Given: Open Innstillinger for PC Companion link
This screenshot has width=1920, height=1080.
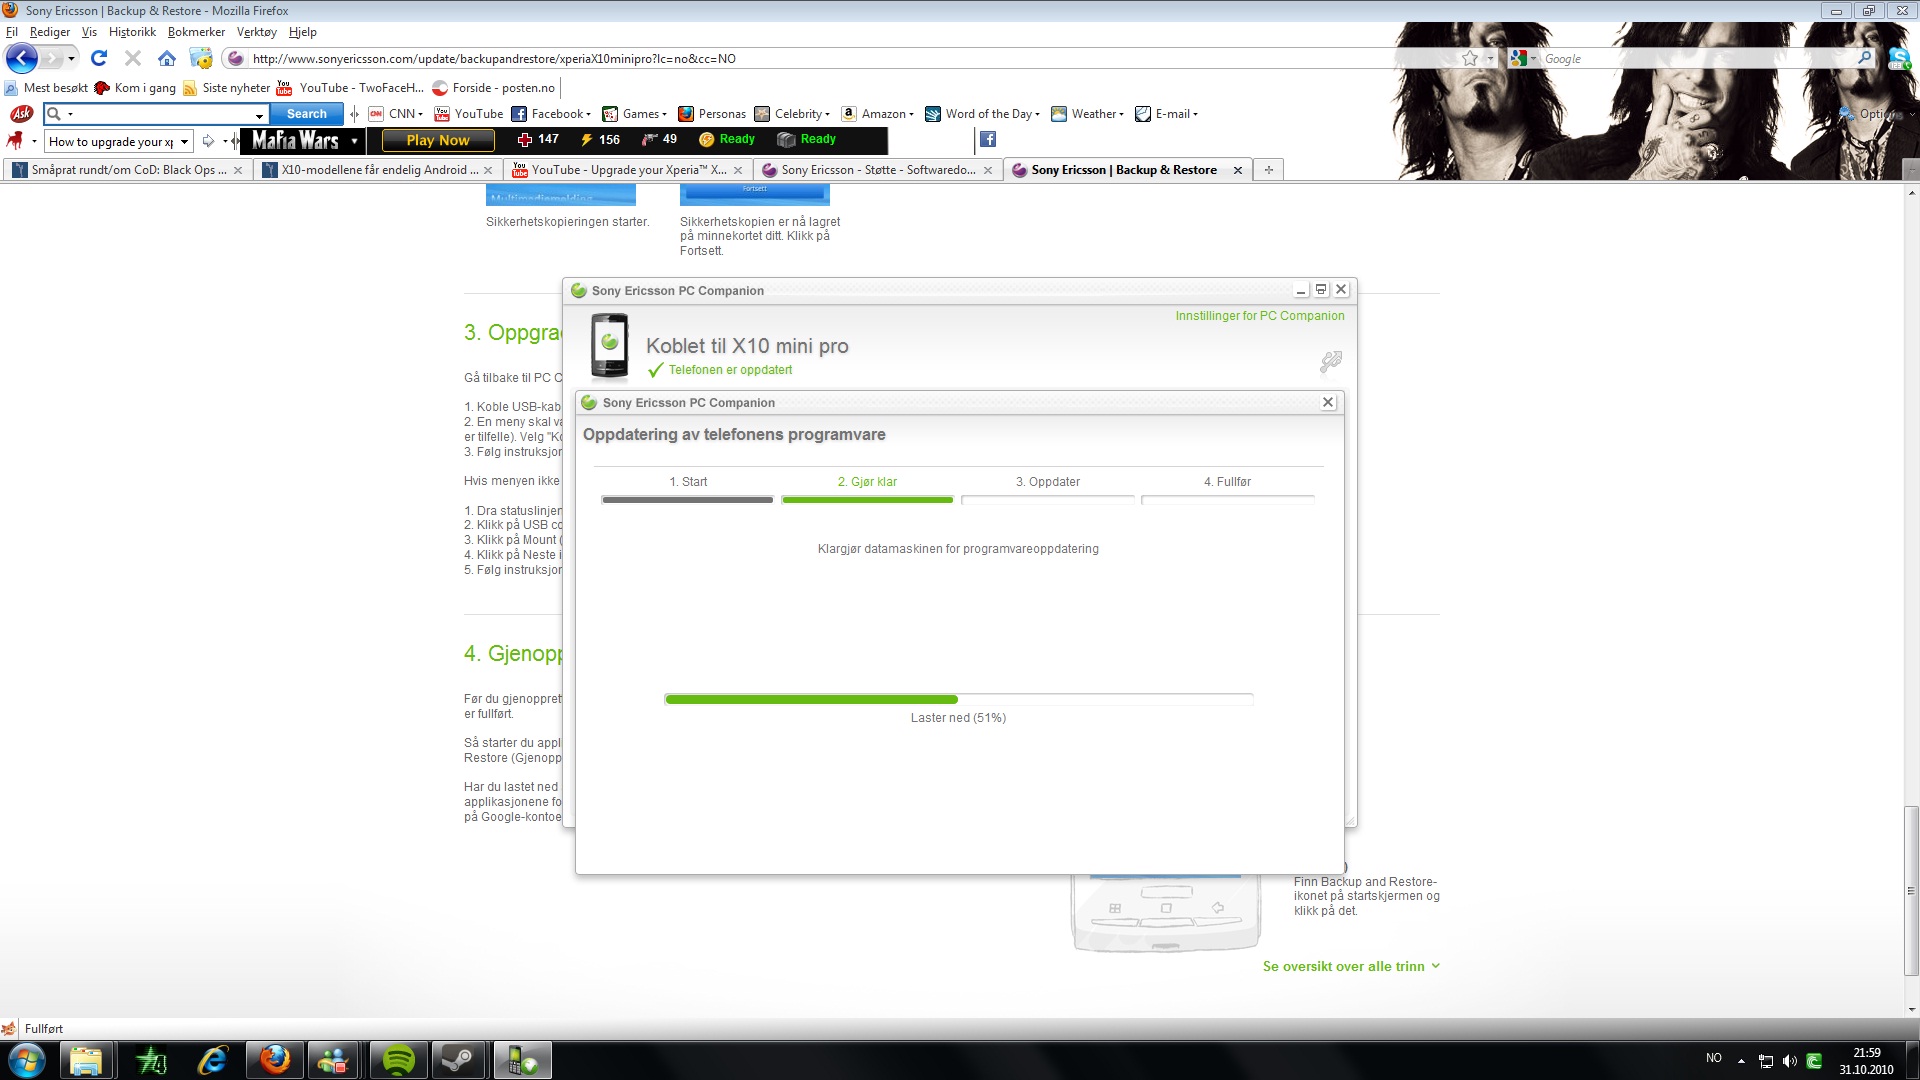Looking at the screenshot, I should point(1260,316).
